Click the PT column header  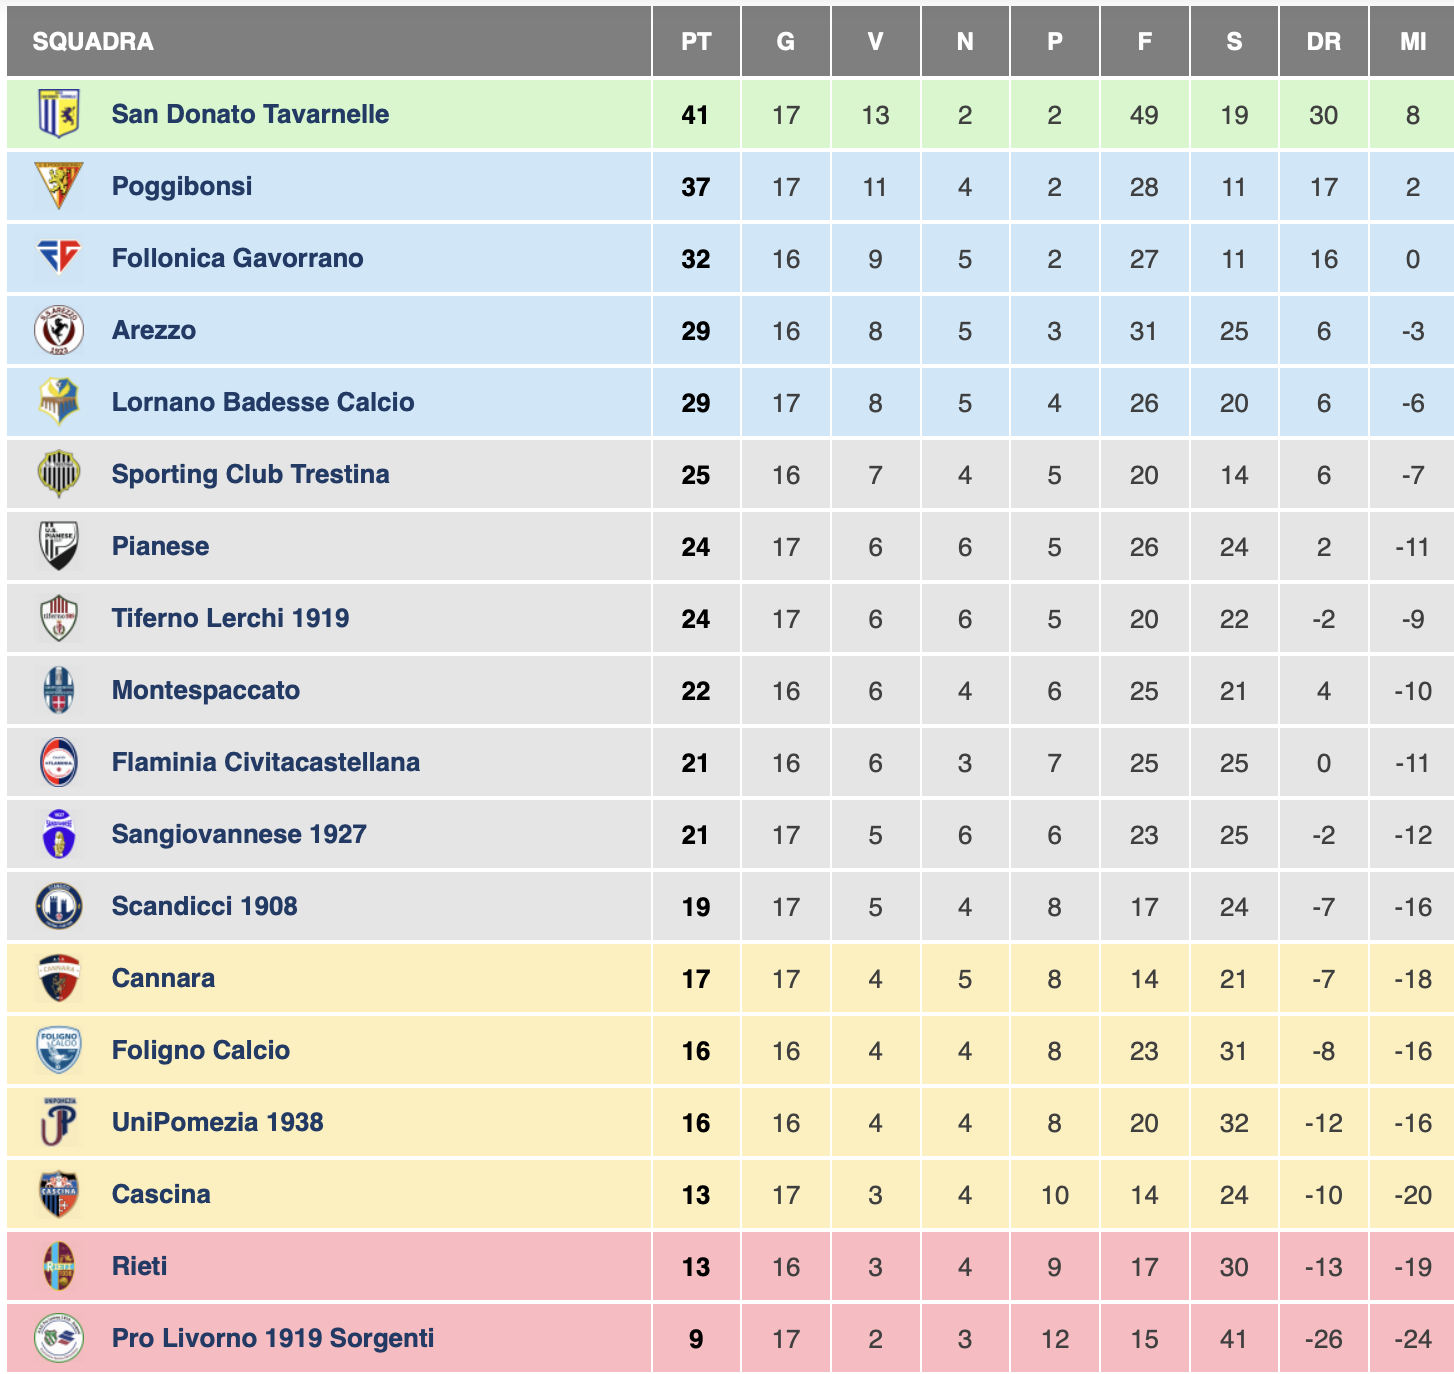[x=696, y=42]
